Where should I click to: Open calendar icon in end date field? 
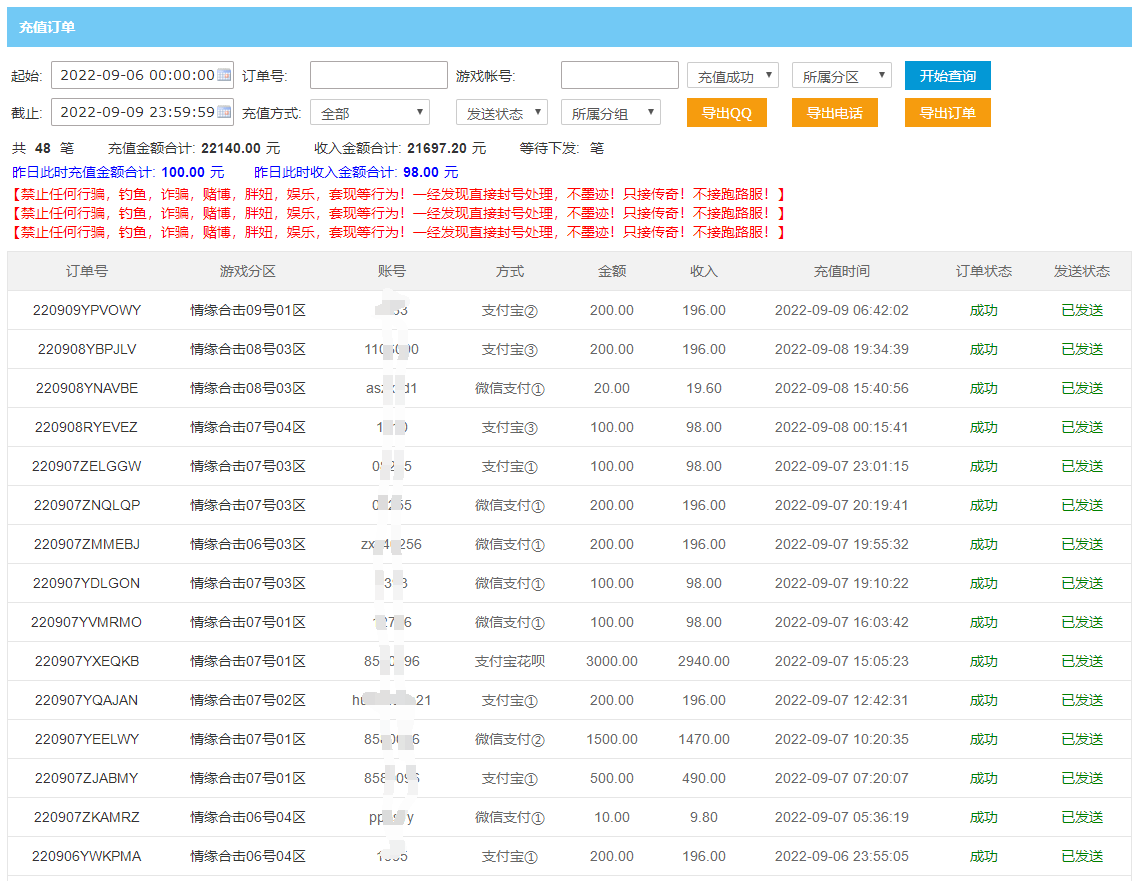click(224, 112)
